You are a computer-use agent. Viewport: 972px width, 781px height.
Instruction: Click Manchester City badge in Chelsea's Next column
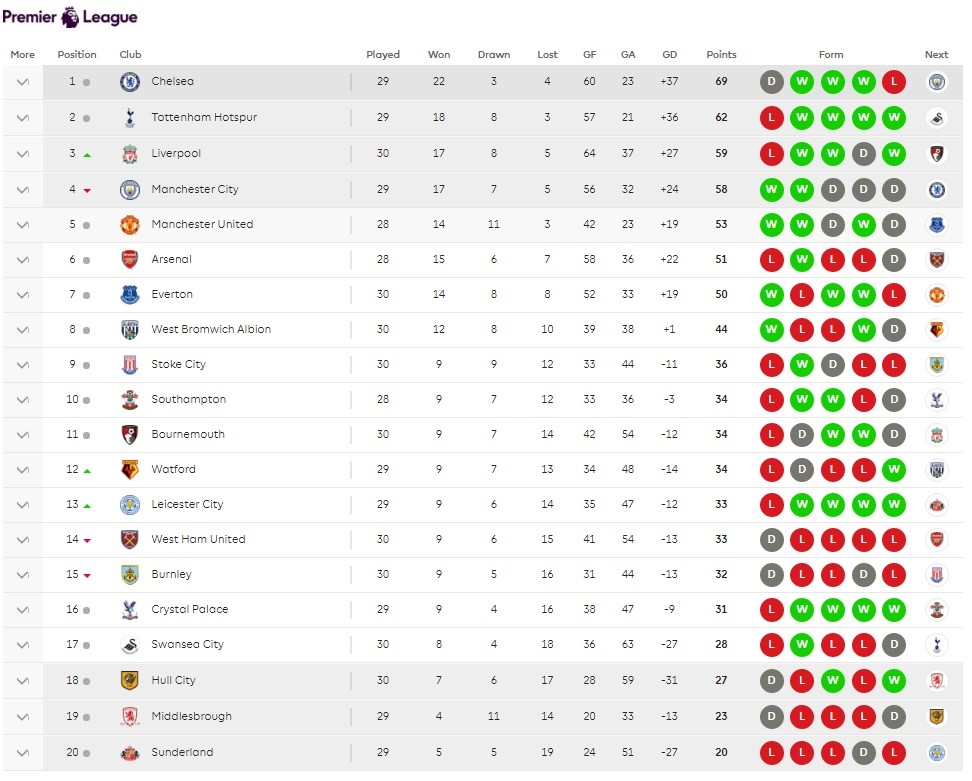pos(937,82)
